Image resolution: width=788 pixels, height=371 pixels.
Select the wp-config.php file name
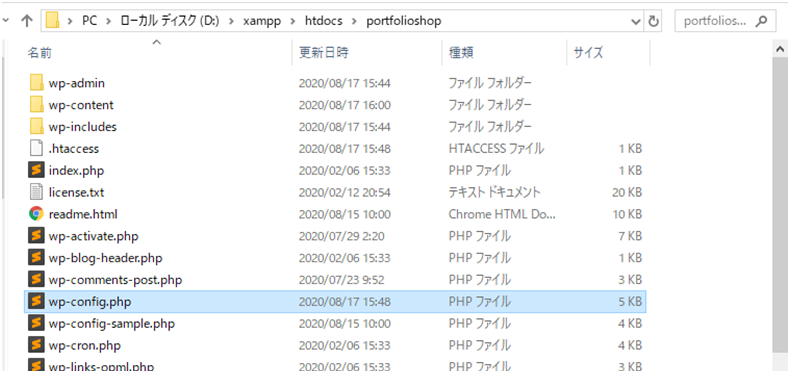(x=90, y=302)
